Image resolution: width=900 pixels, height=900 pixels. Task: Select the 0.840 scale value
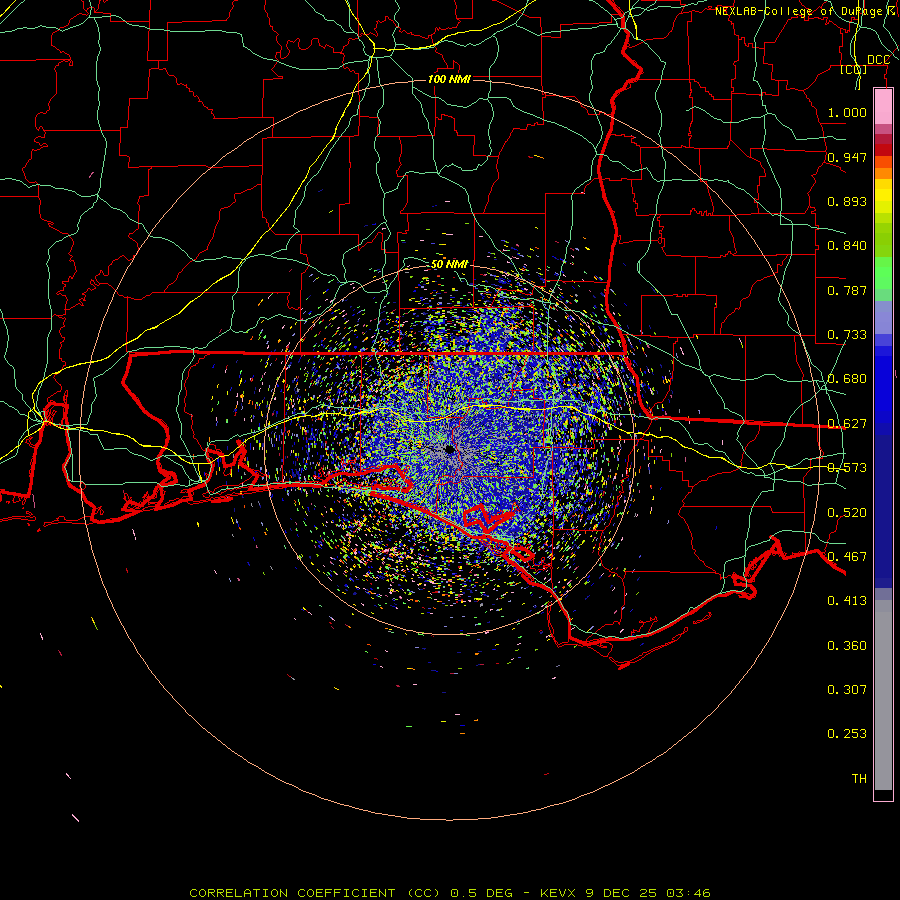click(847, 246)
